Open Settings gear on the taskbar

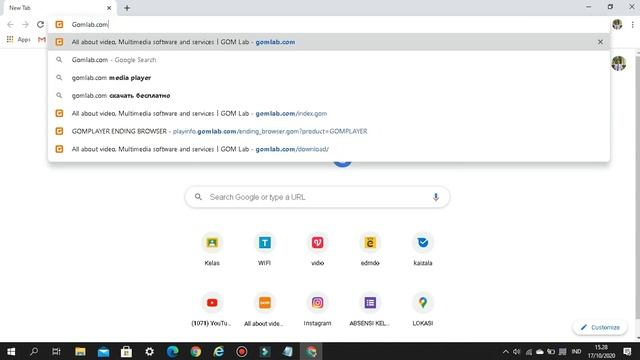click(x=149, y=351)
